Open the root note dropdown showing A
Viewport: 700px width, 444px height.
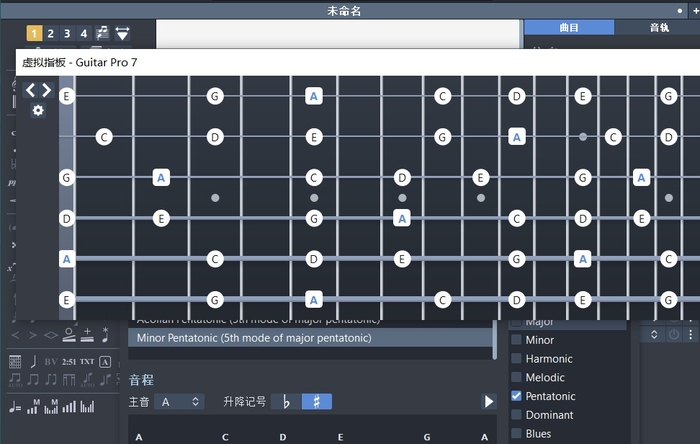tap(181, 401)
